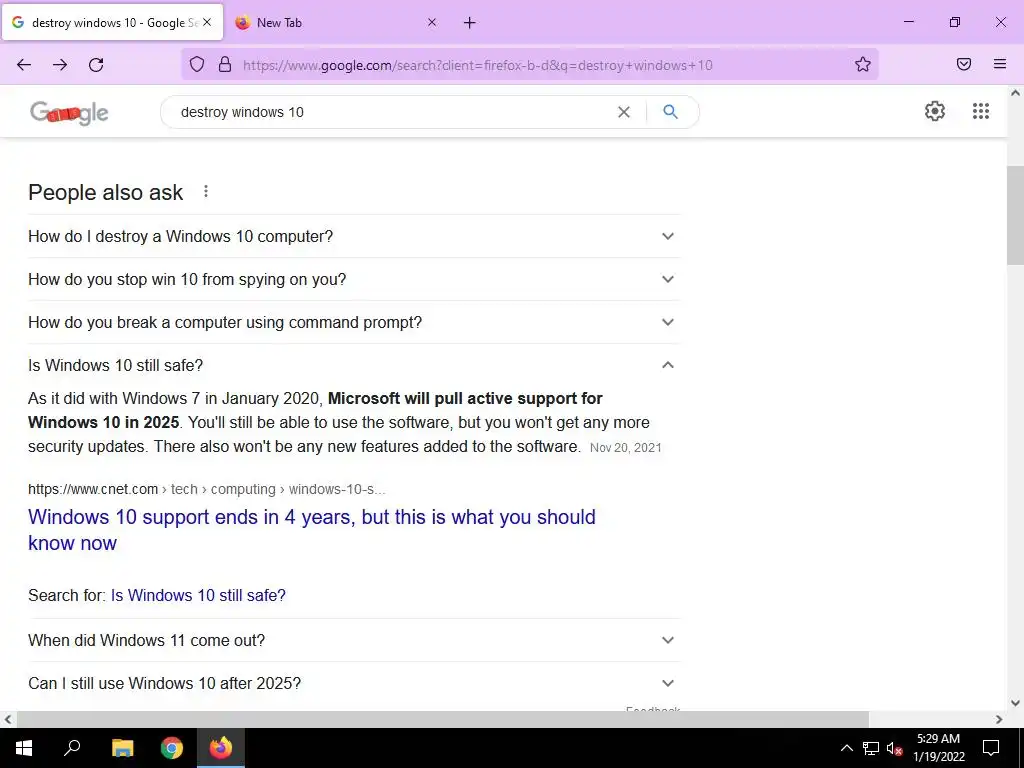Open the Firefox hamburger menu
The width and height of the screenshot is (1024, 768).
pos(1000,64)
